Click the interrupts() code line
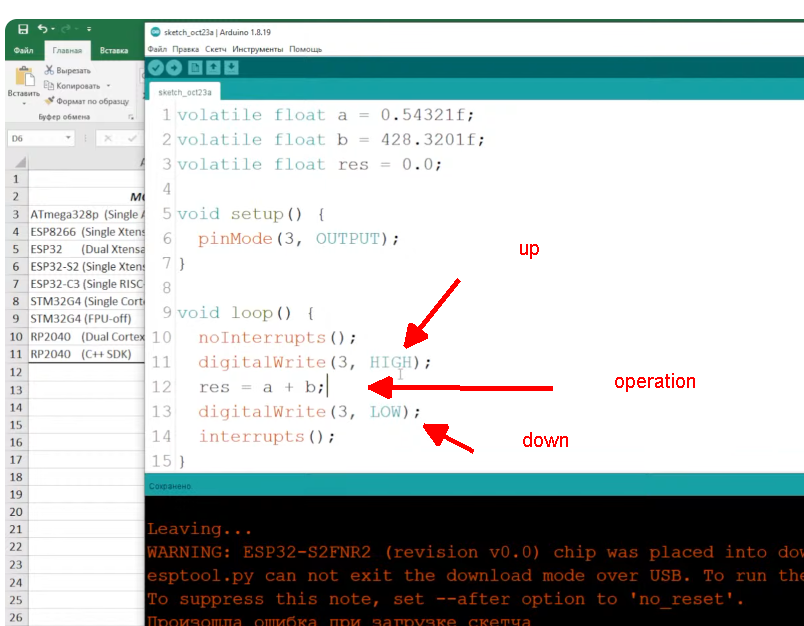The image size is (804, 626). pos(267,437)
